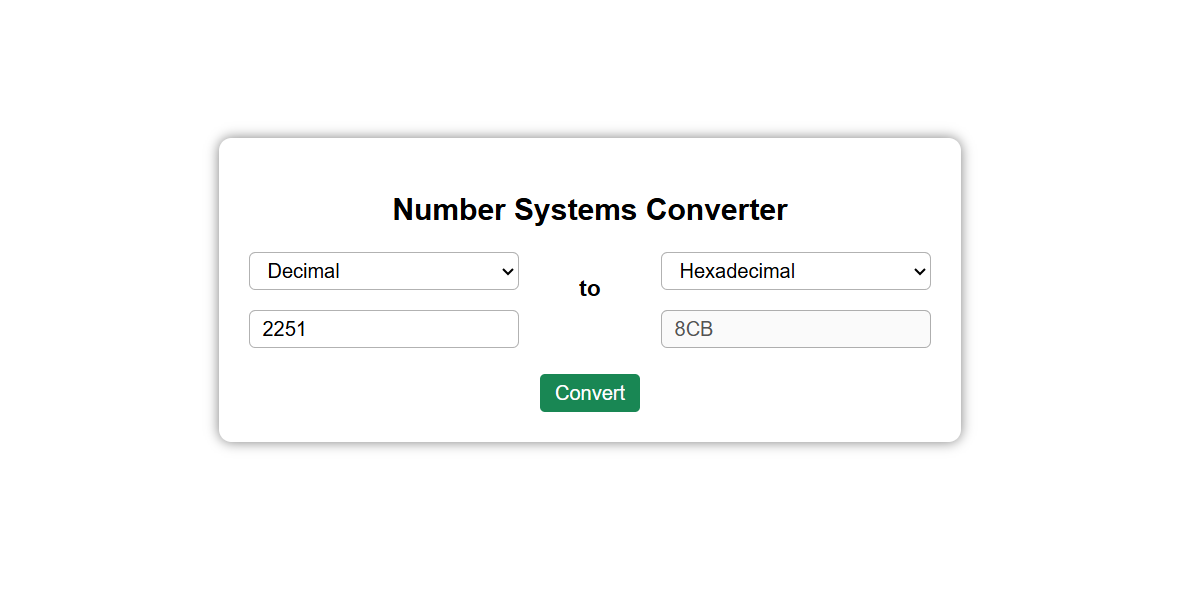
Task: Click inside the input field showing 2251
Action: point(383,328)
